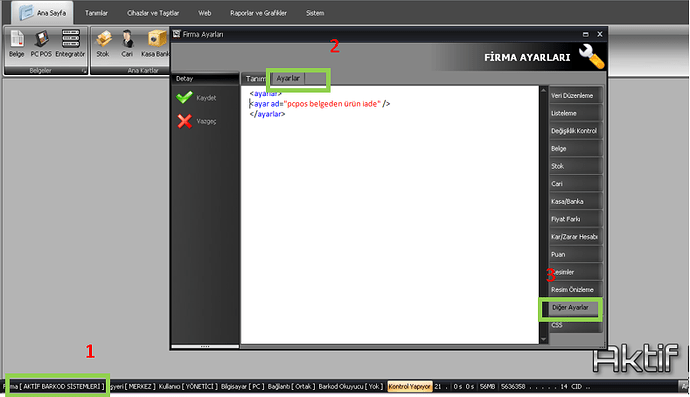Open the Kasa Banka safe icon
The image size is (690, 397).
pyautogui.click(x=155, y=44)
